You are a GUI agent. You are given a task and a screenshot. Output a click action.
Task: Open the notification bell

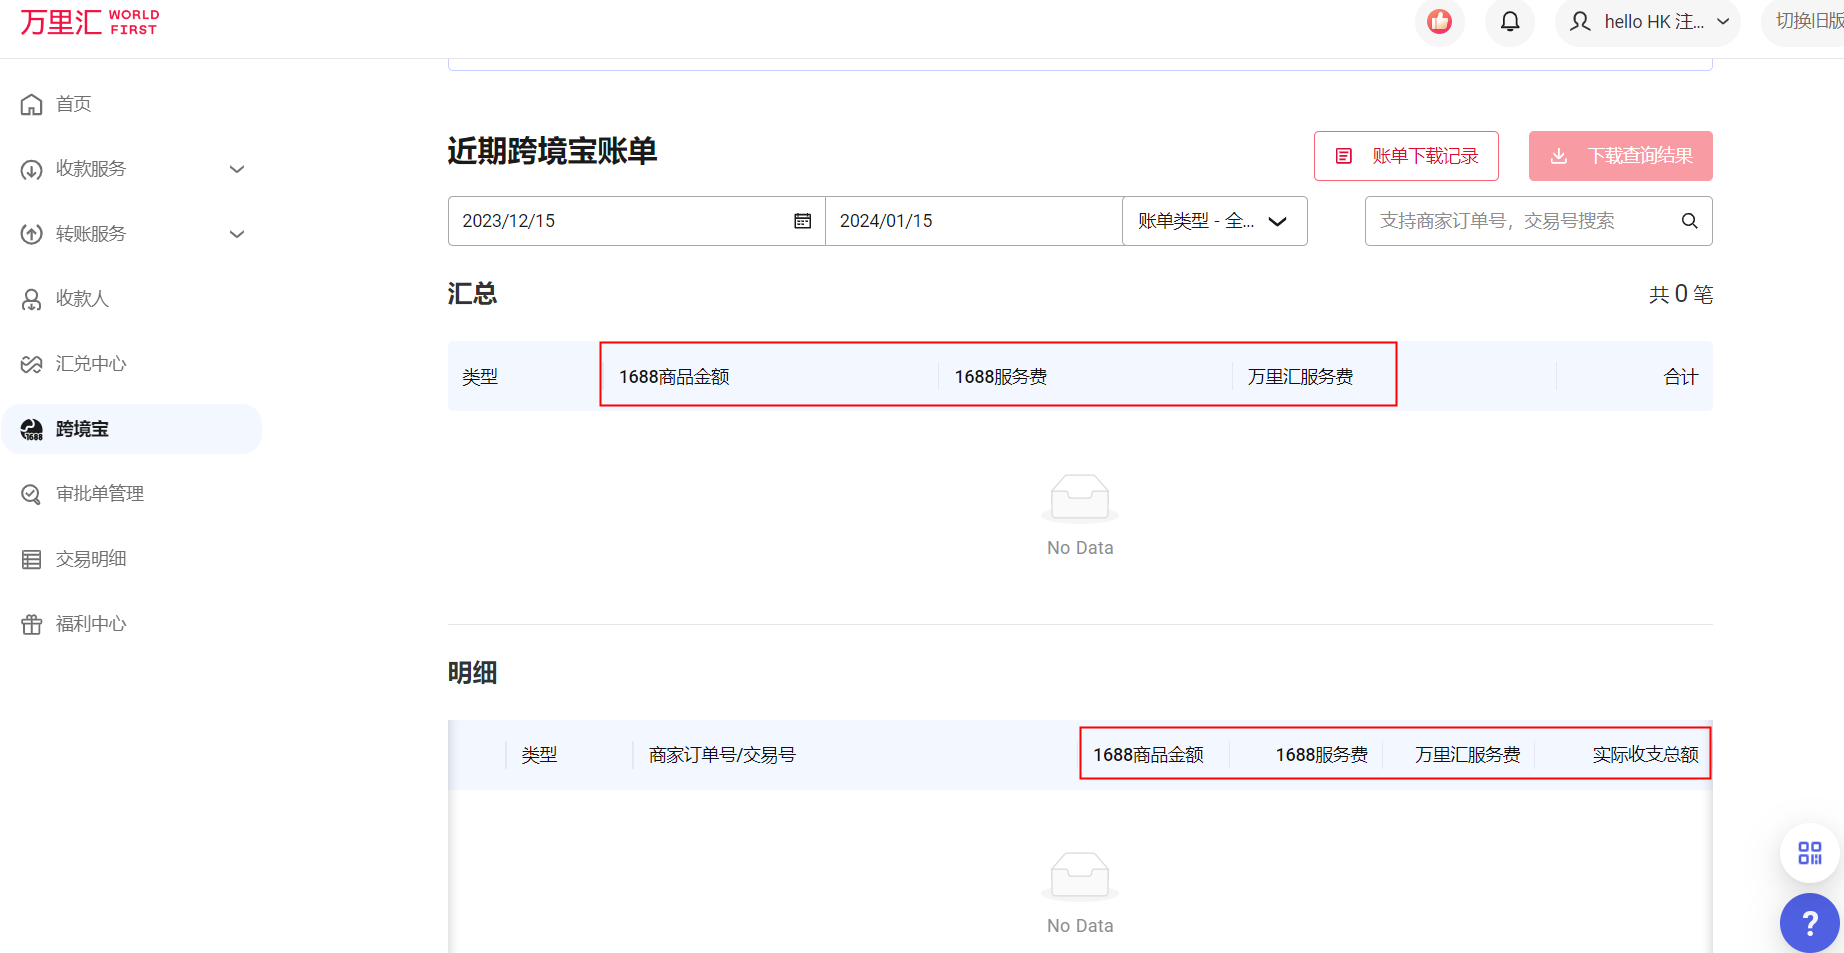click(x=1510, y=21)
